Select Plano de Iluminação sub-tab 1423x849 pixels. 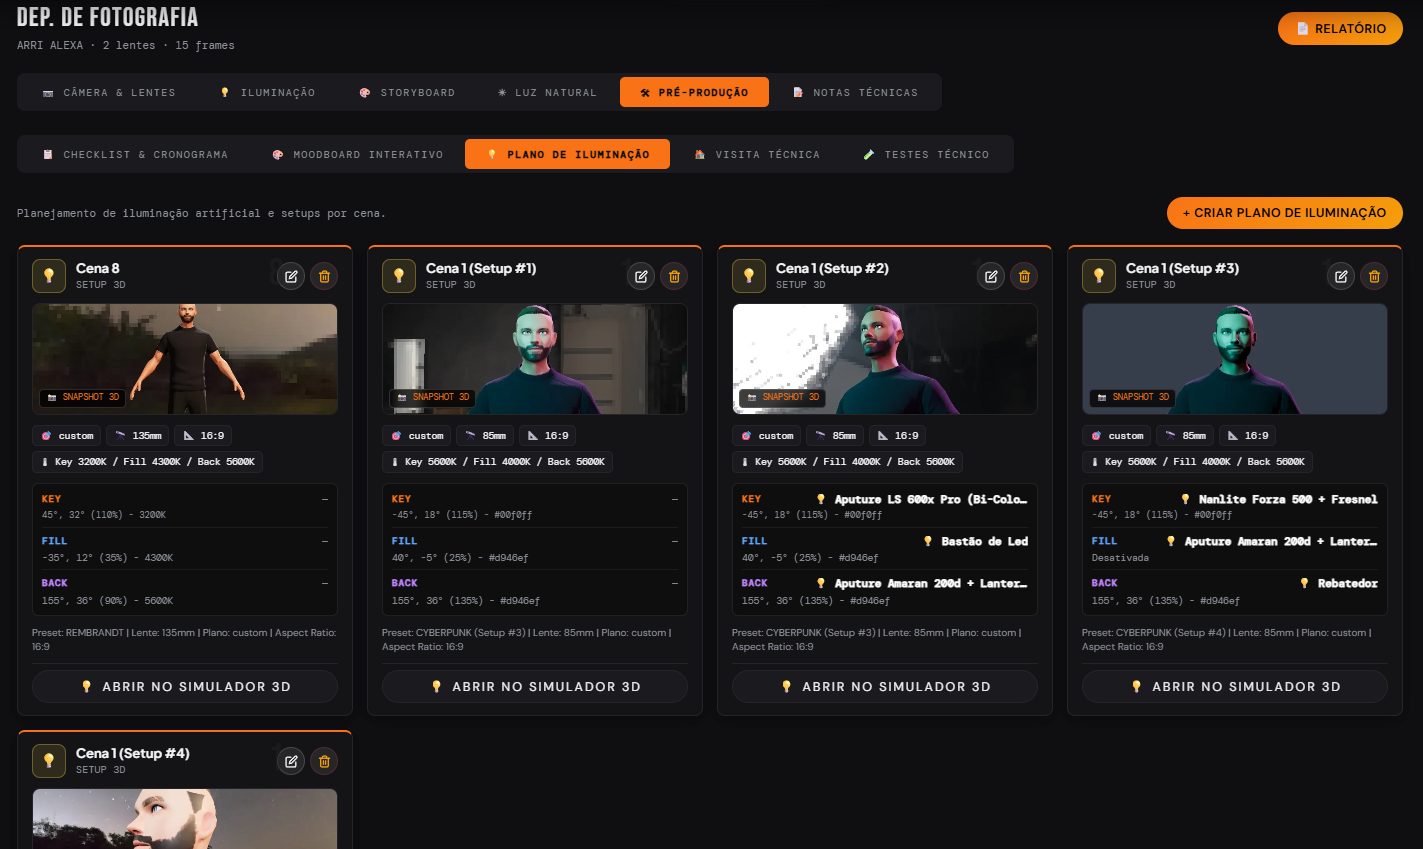(x=567, y=154)
